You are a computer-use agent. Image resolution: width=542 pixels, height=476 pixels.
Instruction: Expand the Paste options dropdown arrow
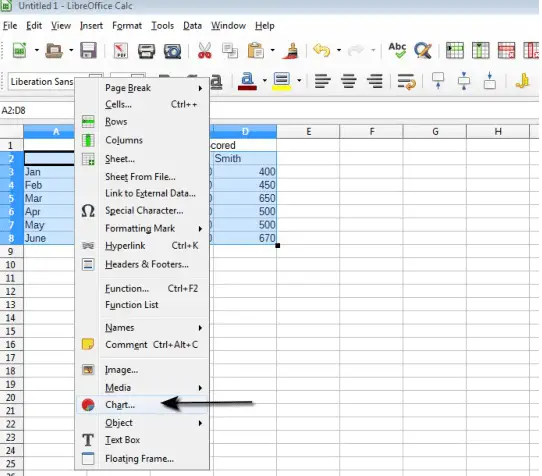(273, 50)
